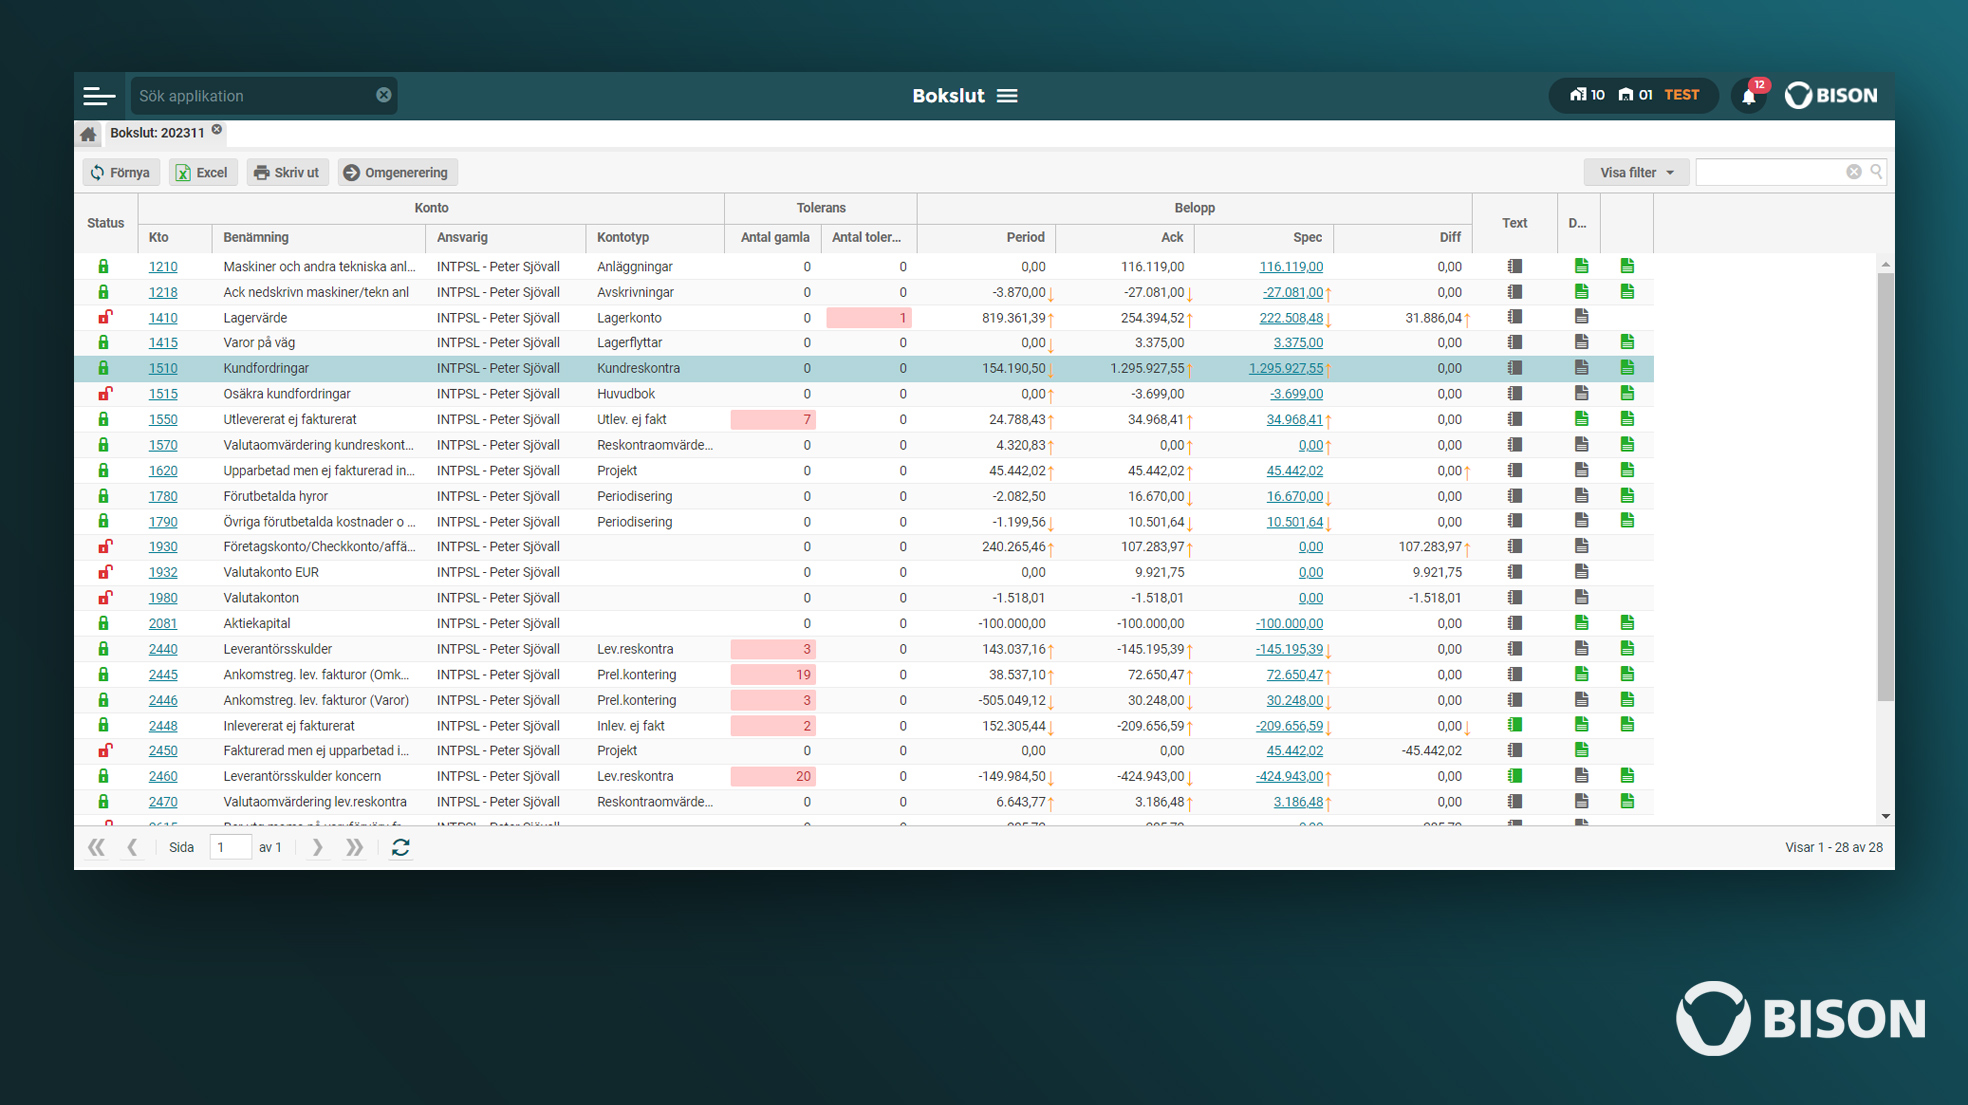Open last-column sheet icon for row 1510
Image resolution: width=1968 pixels, height=1105 pixels.
(x=1627, y=368)
